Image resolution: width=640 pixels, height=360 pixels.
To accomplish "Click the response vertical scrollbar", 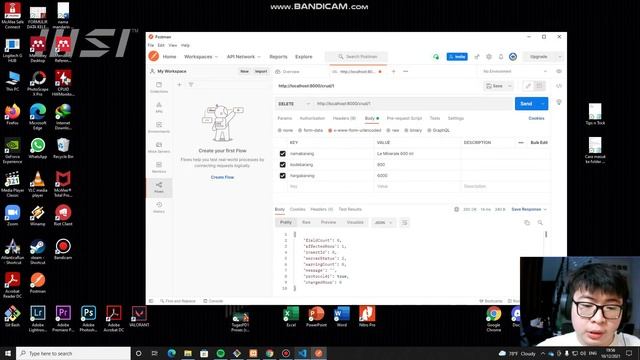I will pos(546,234).
